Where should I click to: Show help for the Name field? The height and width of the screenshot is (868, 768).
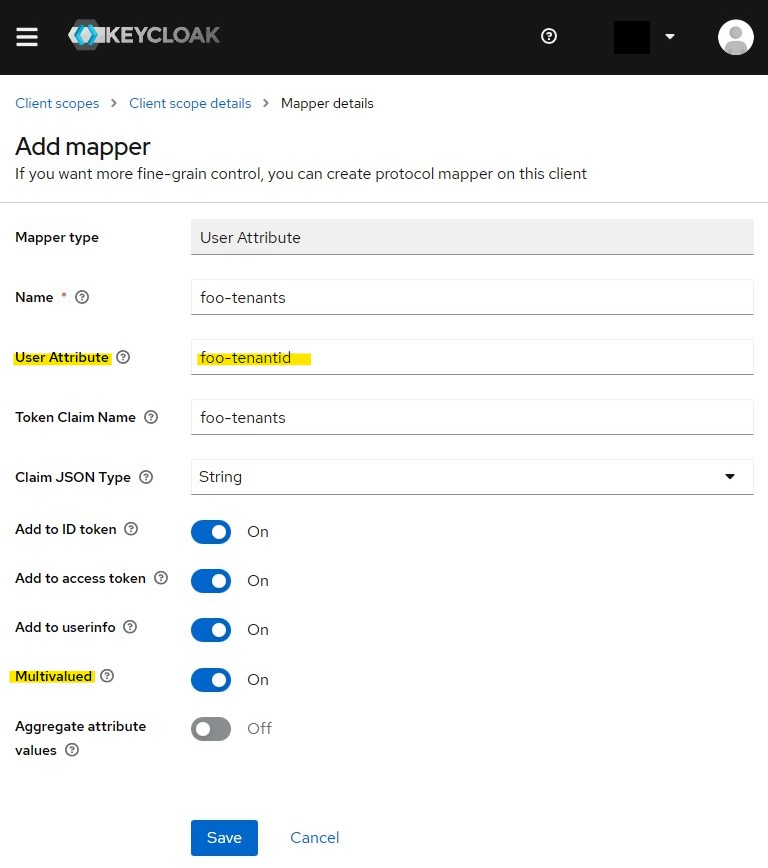pyautogui.click(x=83, y=297)
